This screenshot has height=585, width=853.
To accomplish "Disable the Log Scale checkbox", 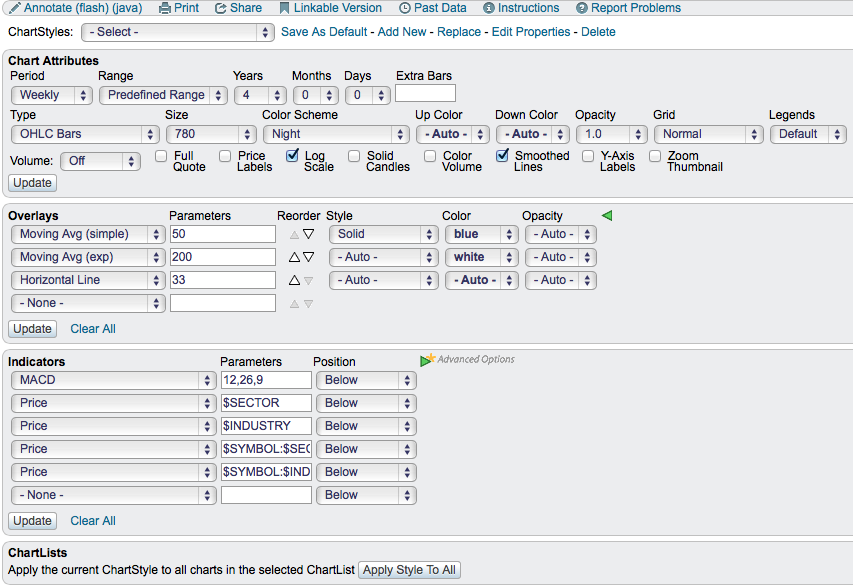I will tap(292, 156).
